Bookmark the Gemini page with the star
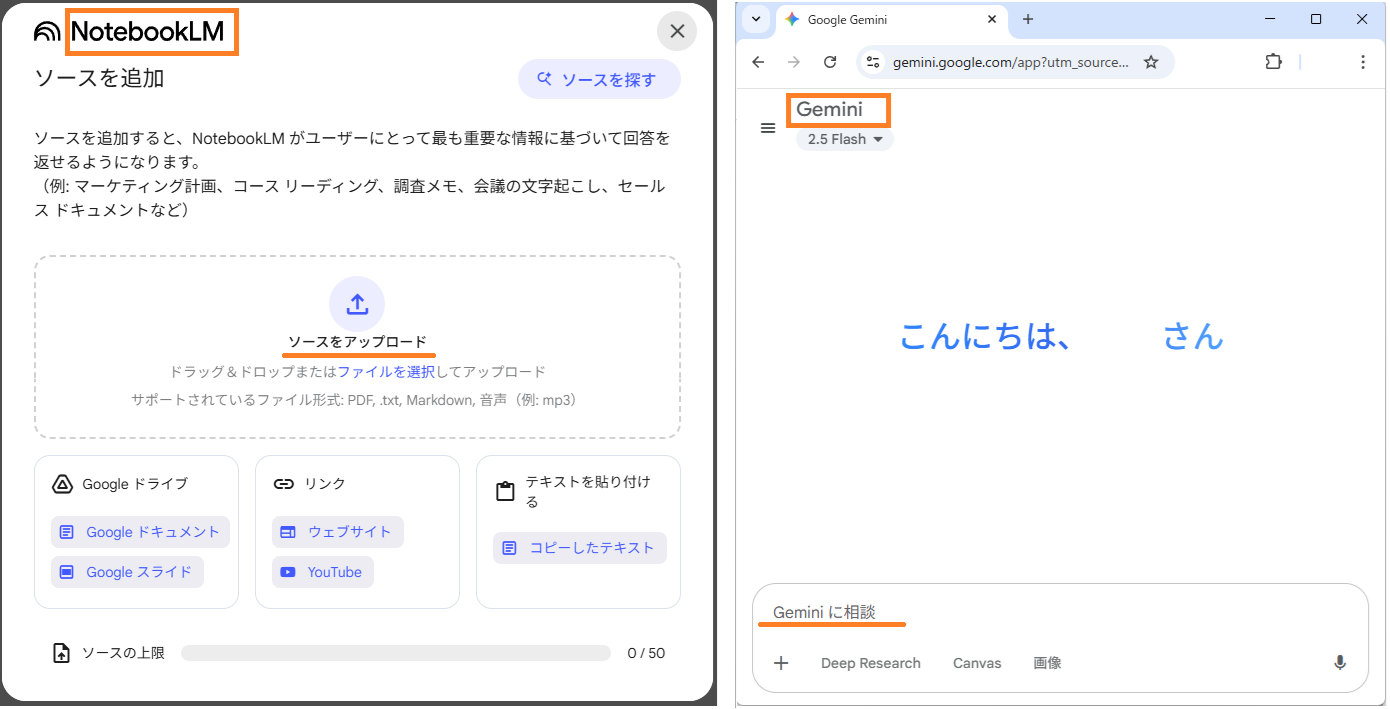Viewport: 1390px width, 709px height. tap(1151, 61)
